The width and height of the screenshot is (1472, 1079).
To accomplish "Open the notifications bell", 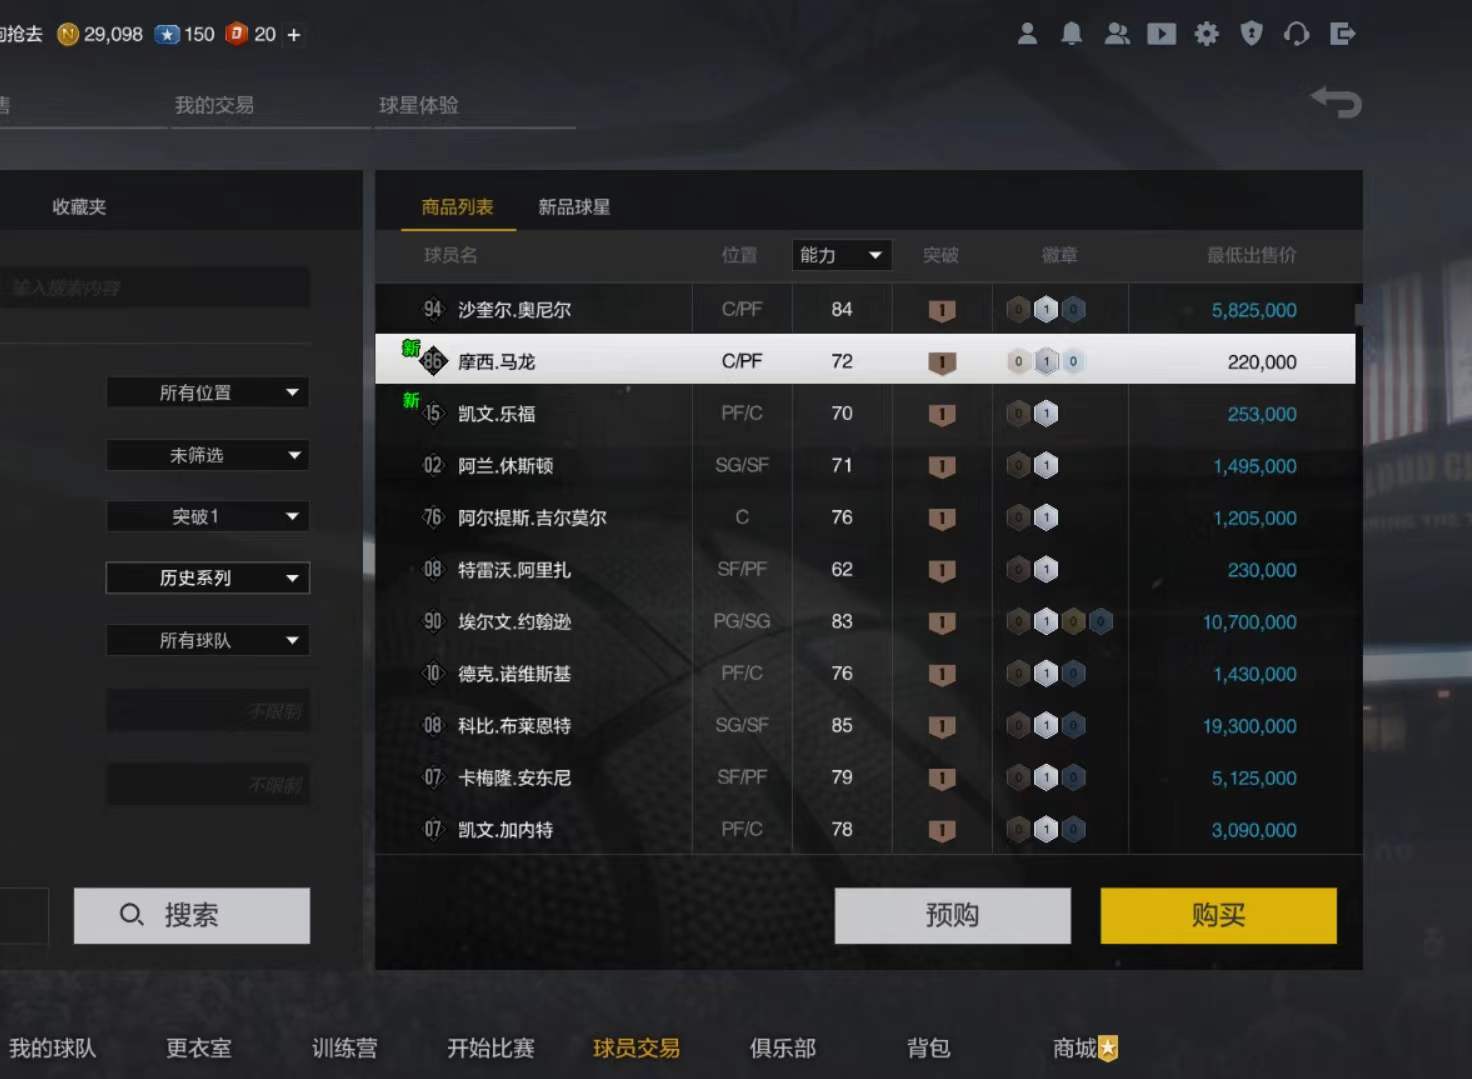I will point(1071,34).
